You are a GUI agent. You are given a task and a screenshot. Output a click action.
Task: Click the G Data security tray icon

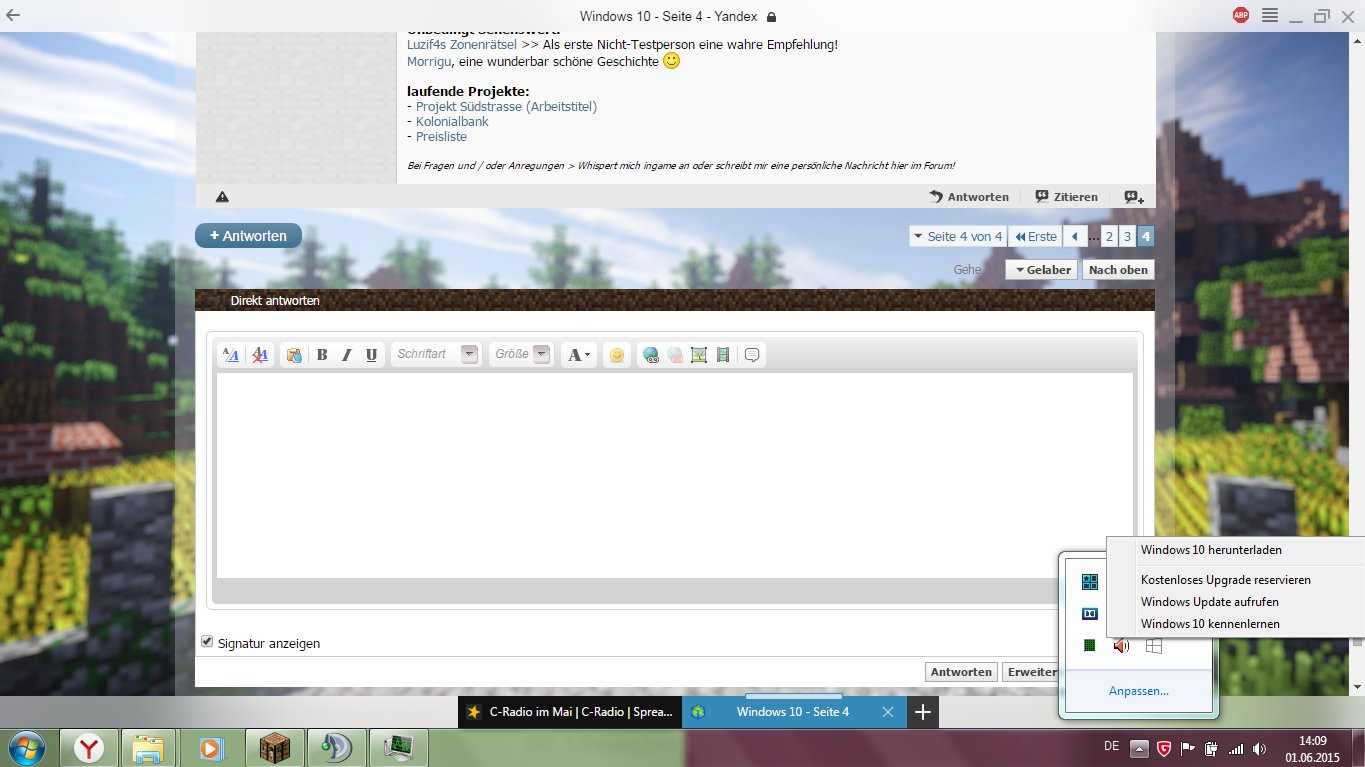click(x=1164, y=748)
